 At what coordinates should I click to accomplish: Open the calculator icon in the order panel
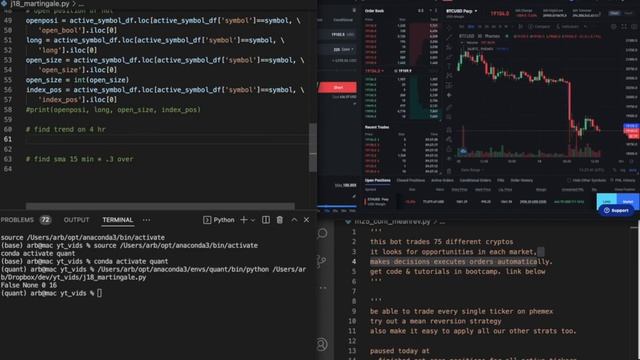[354, 10]
